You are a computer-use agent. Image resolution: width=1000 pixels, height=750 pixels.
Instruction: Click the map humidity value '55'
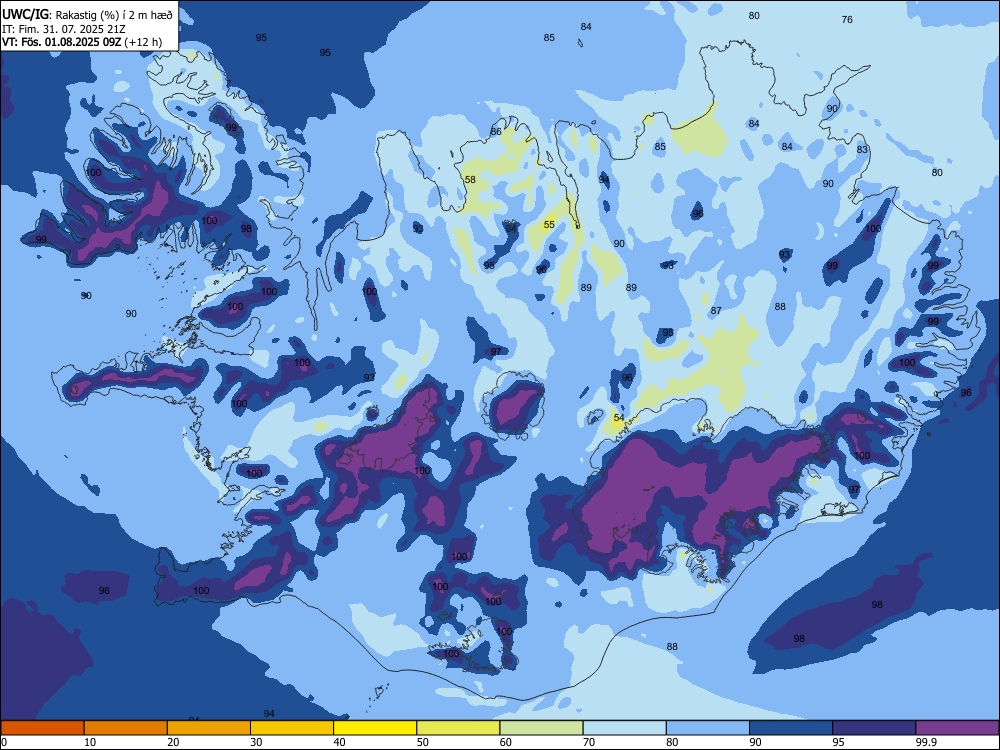(x=549, y=224)
